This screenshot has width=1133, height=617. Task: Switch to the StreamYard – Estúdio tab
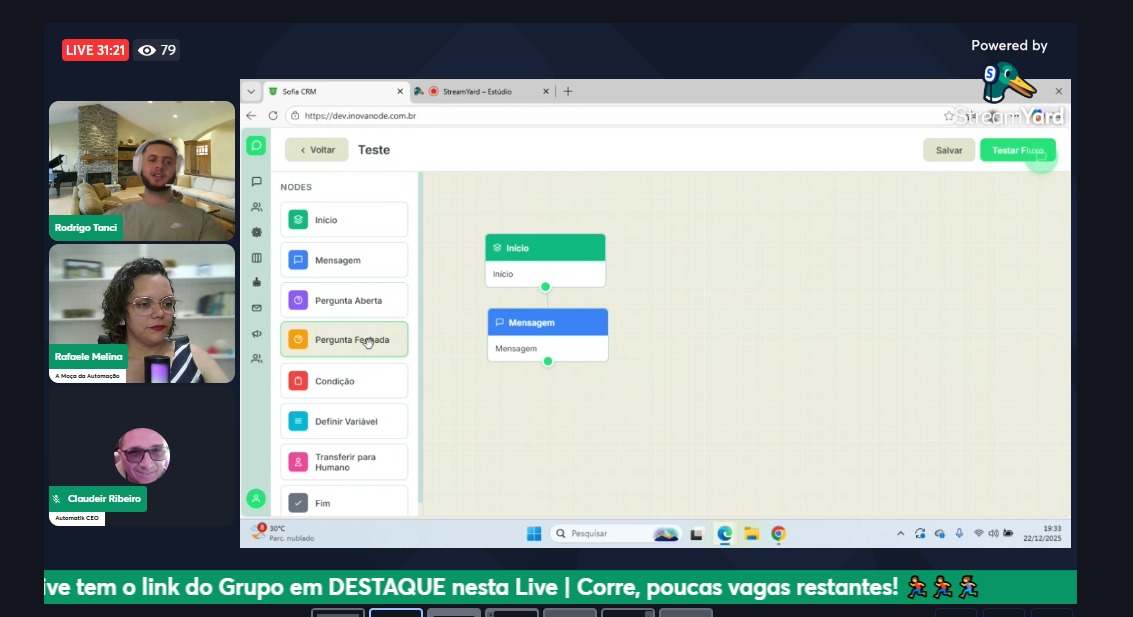click(x=483, y=91)
